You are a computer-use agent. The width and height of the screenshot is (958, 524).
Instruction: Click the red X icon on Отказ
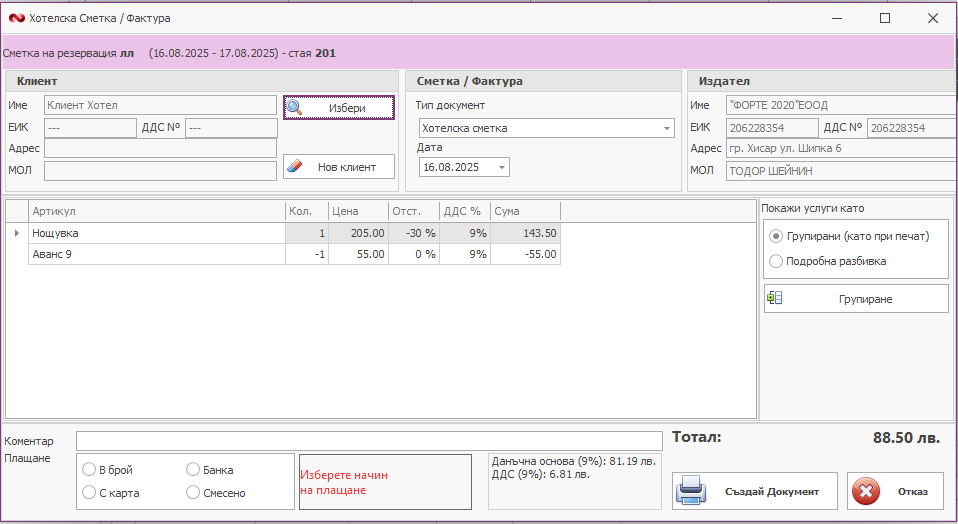coord(867,491)
